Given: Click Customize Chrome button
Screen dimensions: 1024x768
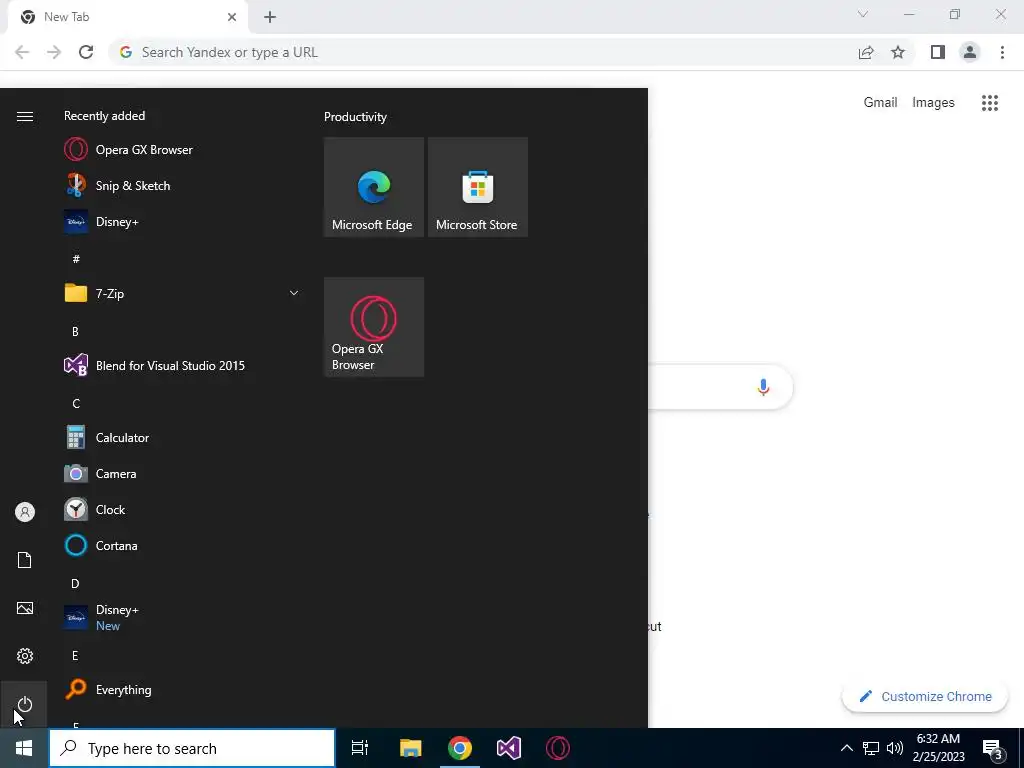Looking at the screenshot, I should coord(925,696).
